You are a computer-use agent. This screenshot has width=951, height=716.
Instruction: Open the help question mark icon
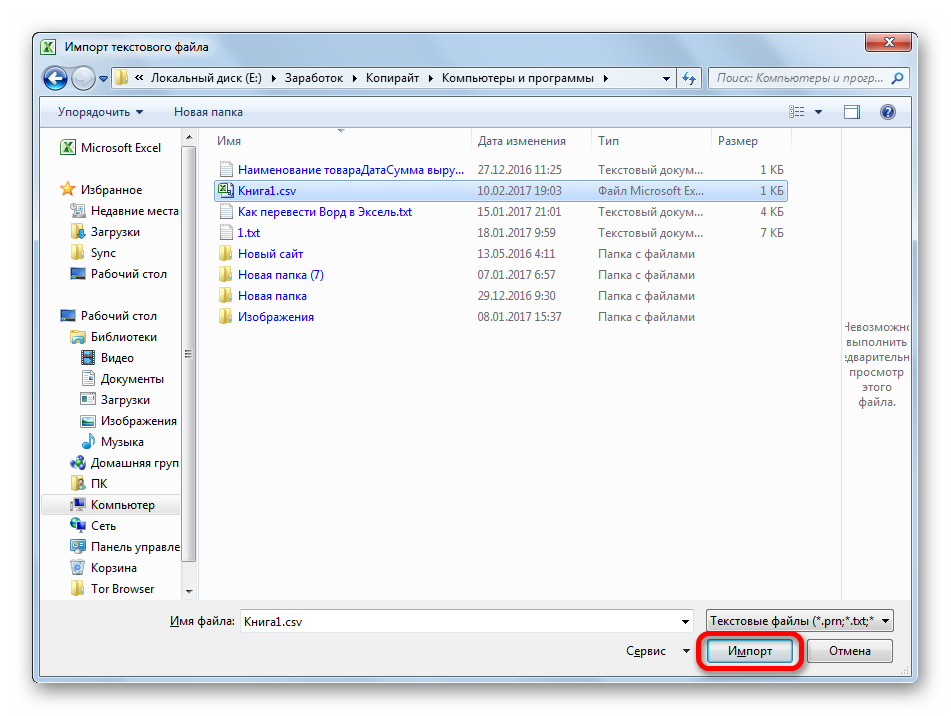(x=887, y=112)
